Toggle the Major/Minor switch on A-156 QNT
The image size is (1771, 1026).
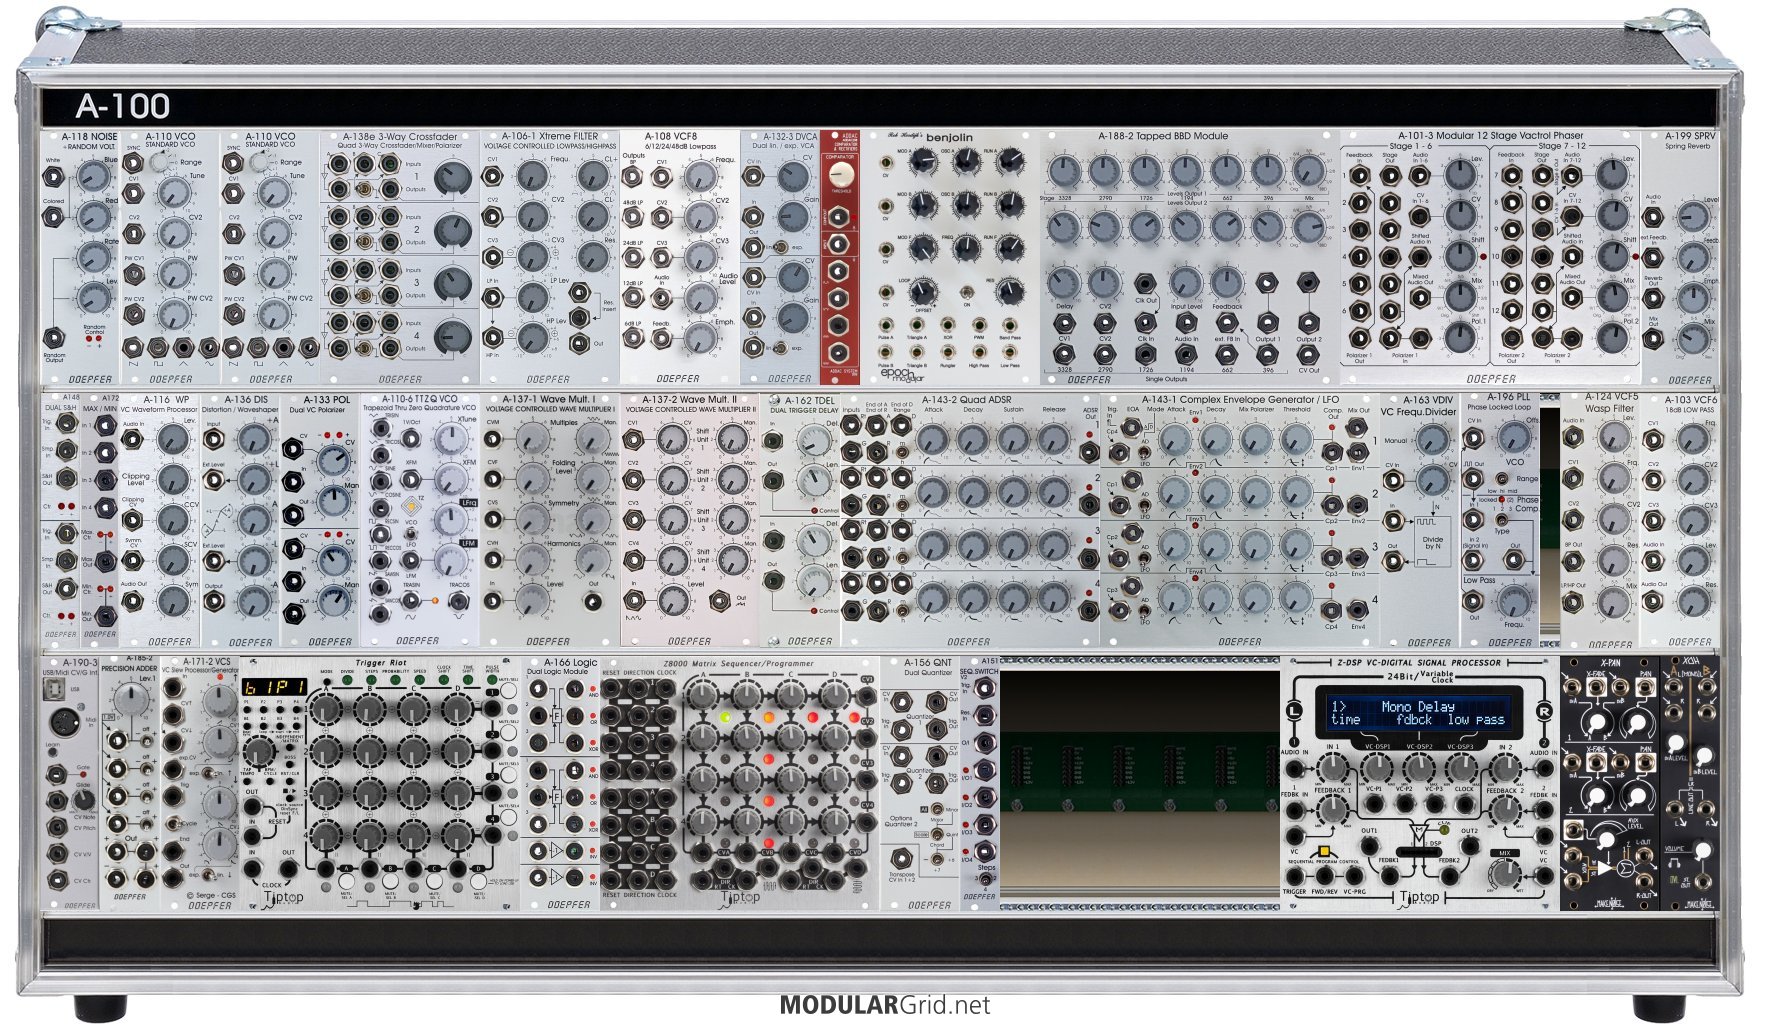(x=937, y=809)
